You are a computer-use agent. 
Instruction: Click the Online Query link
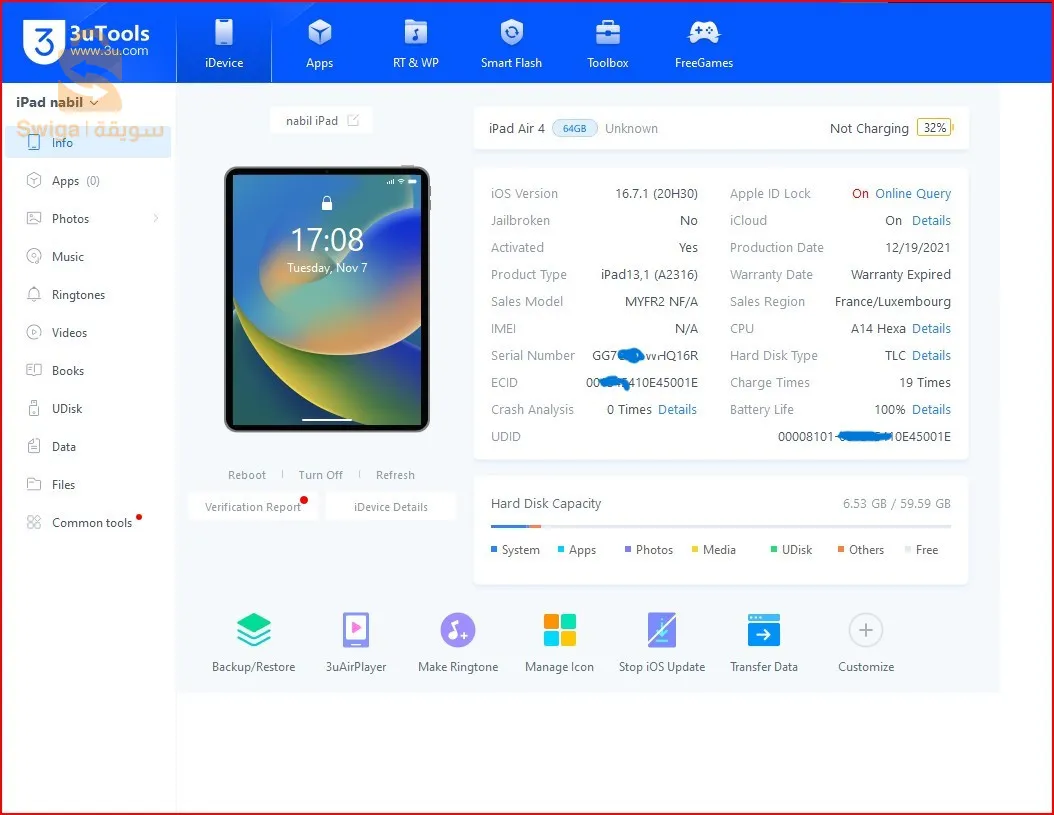point(912,194)
